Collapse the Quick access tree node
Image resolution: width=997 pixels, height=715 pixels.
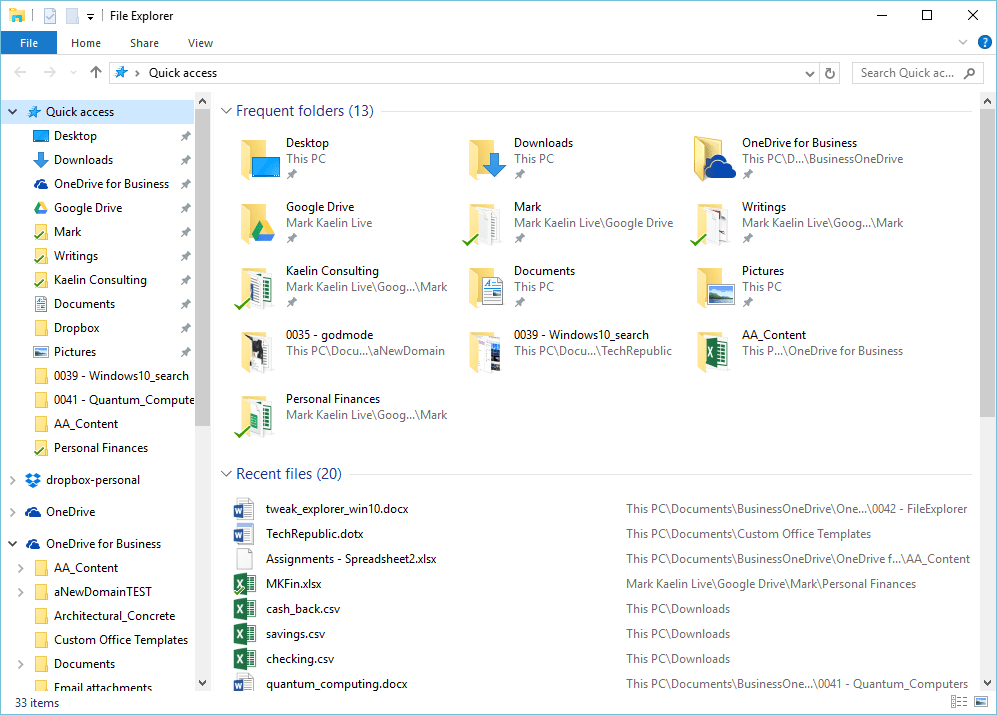13,112
